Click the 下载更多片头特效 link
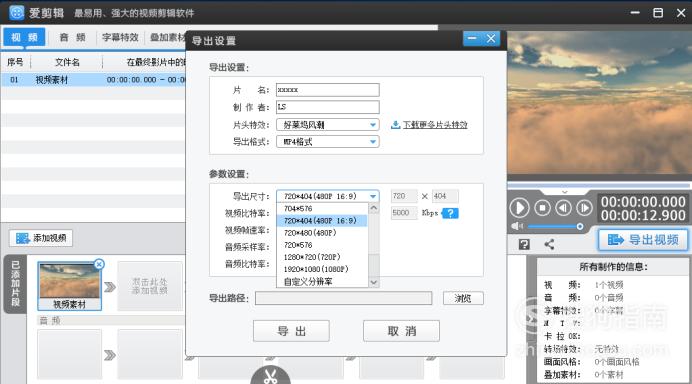Screen dimensions: 692x384 click(435, 125)
